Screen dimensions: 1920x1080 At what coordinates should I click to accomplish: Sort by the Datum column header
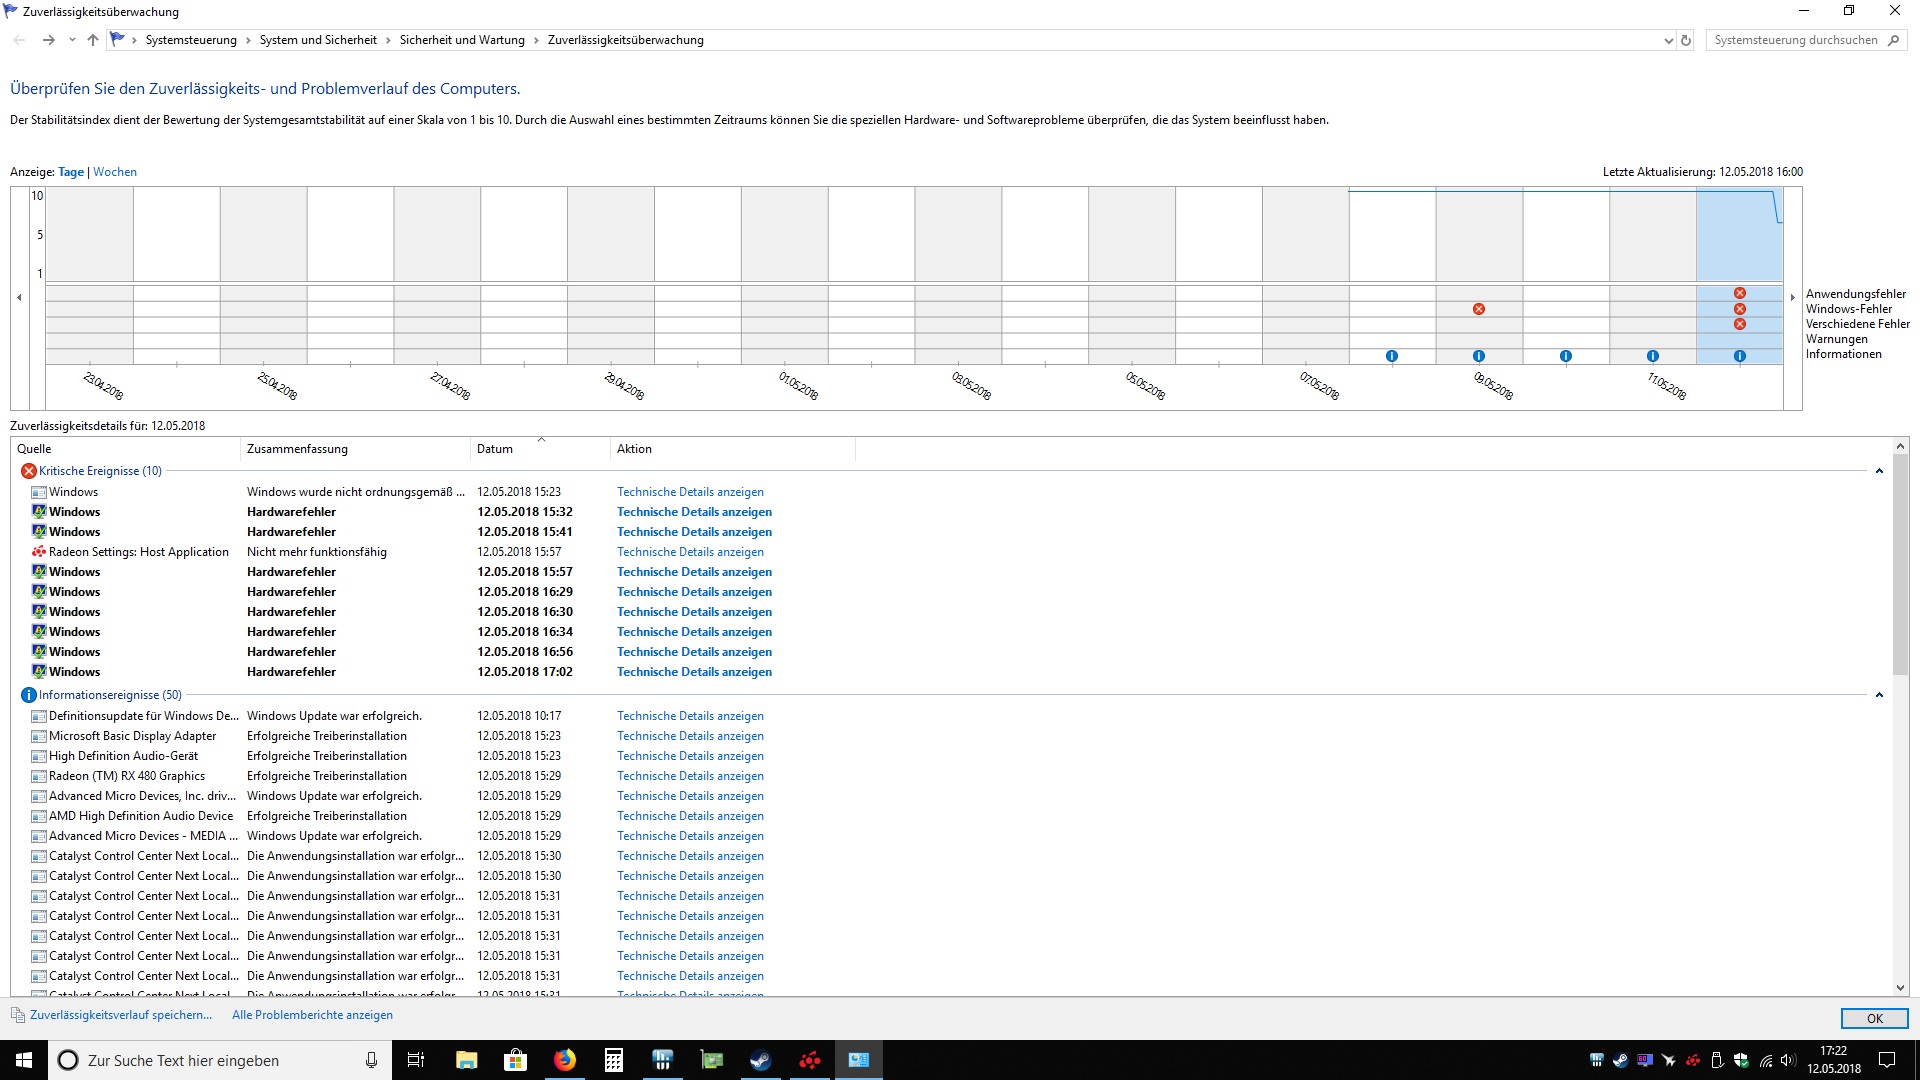tap(540, 449)
